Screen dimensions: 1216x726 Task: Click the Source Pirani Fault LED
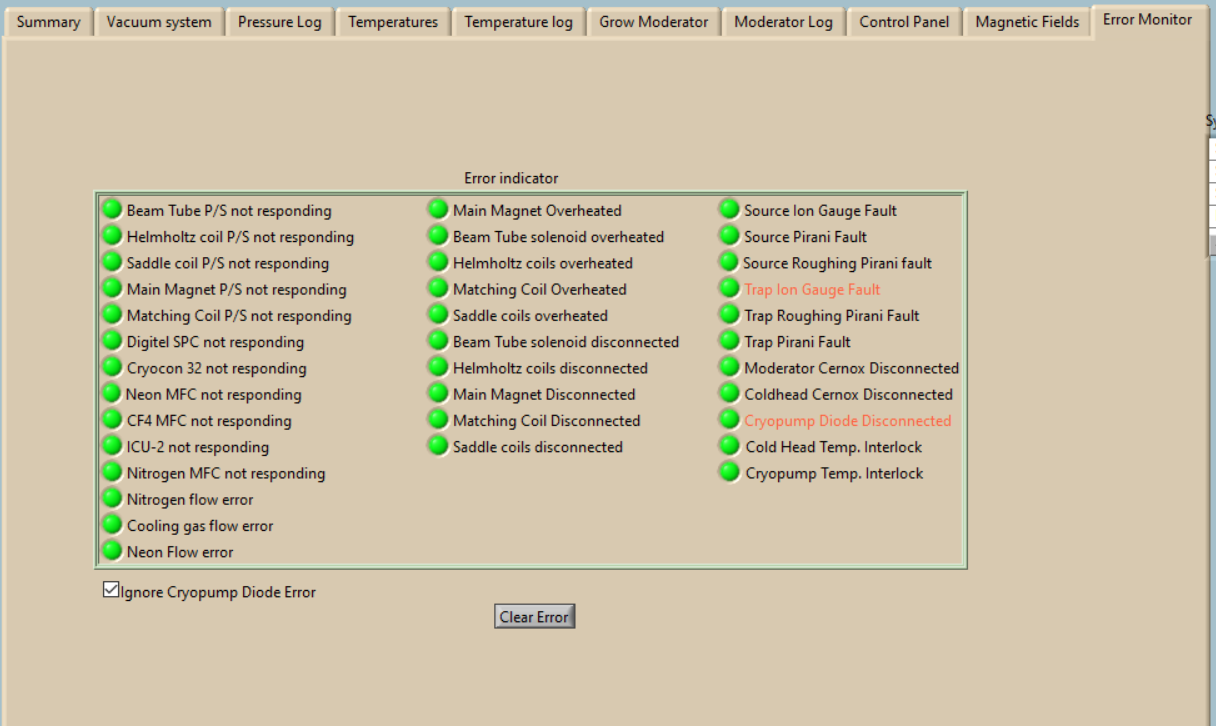(730, 235)
